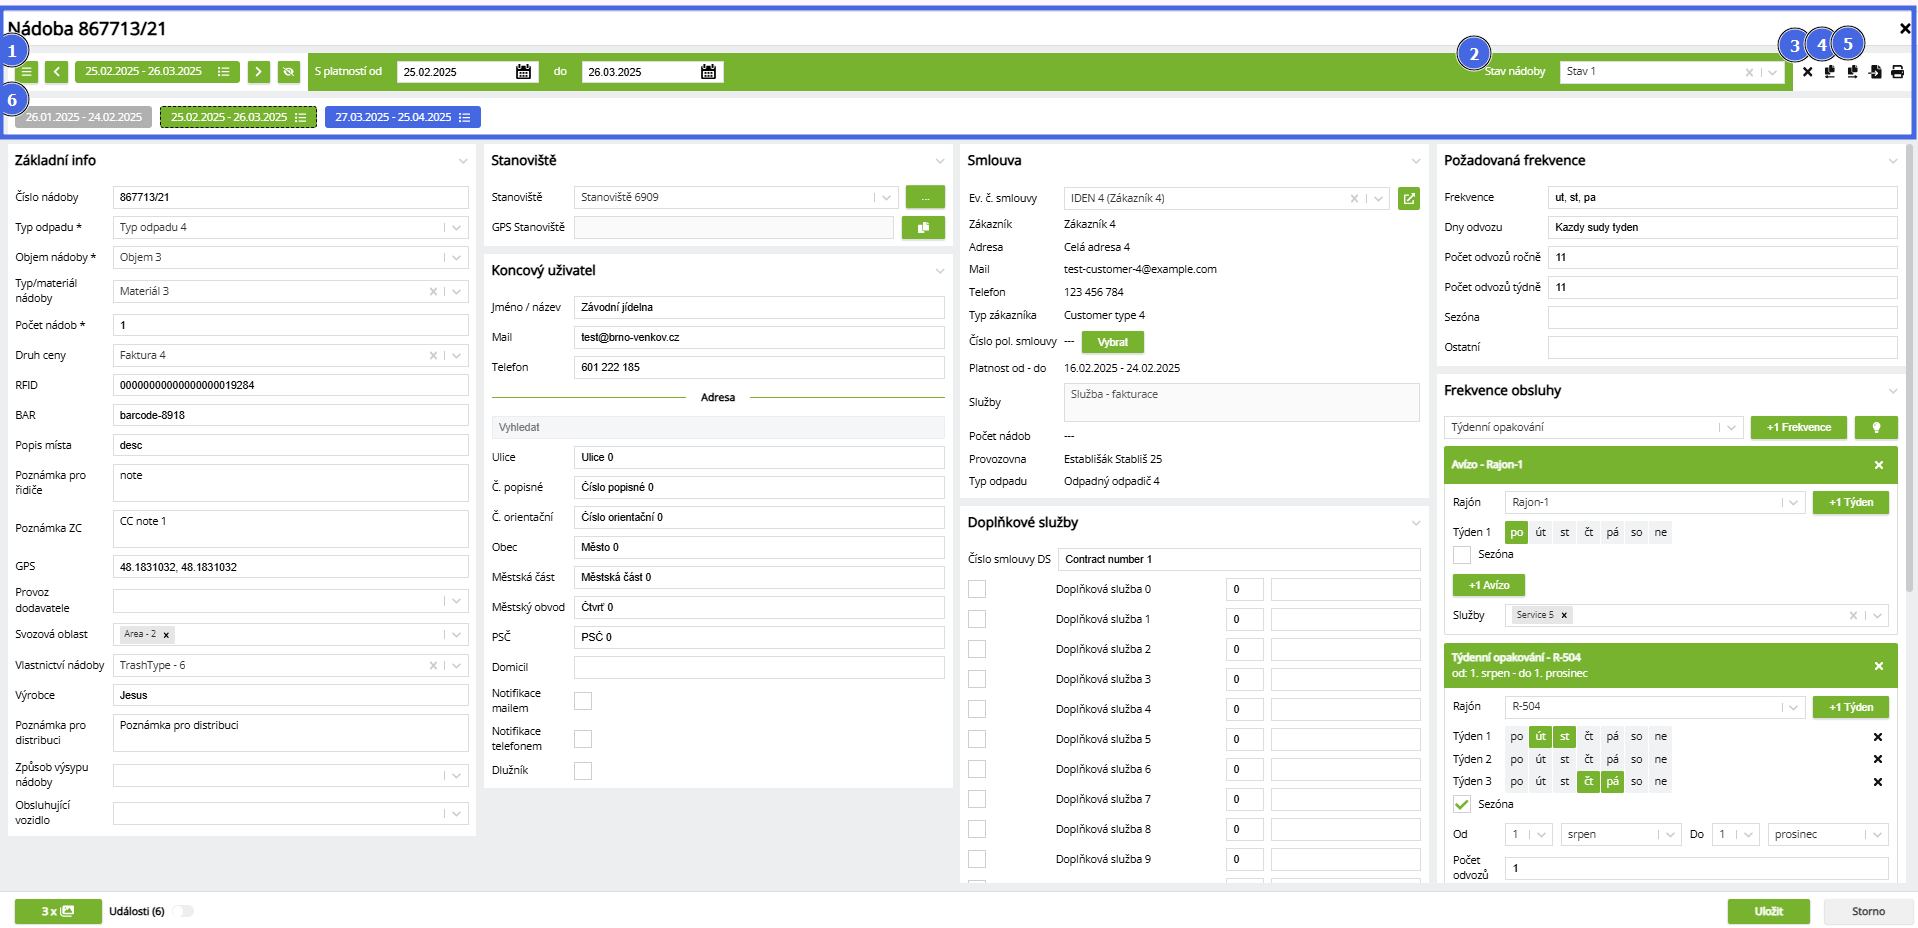Clear the Ev. č. smlouvy selection
Screen dimensions: 1918x928
click(x=1354, y=199)
